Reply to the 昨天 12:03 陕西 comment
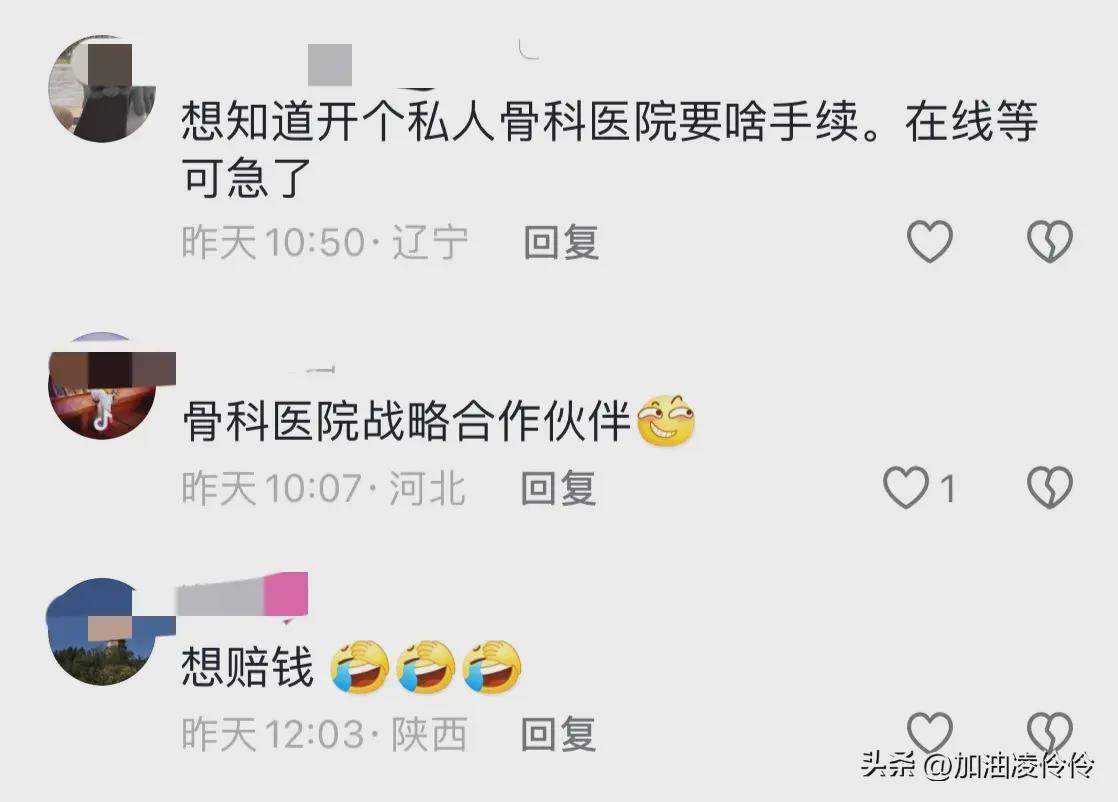The height and width of the screenshot is (802, 1118). (558, 734)
